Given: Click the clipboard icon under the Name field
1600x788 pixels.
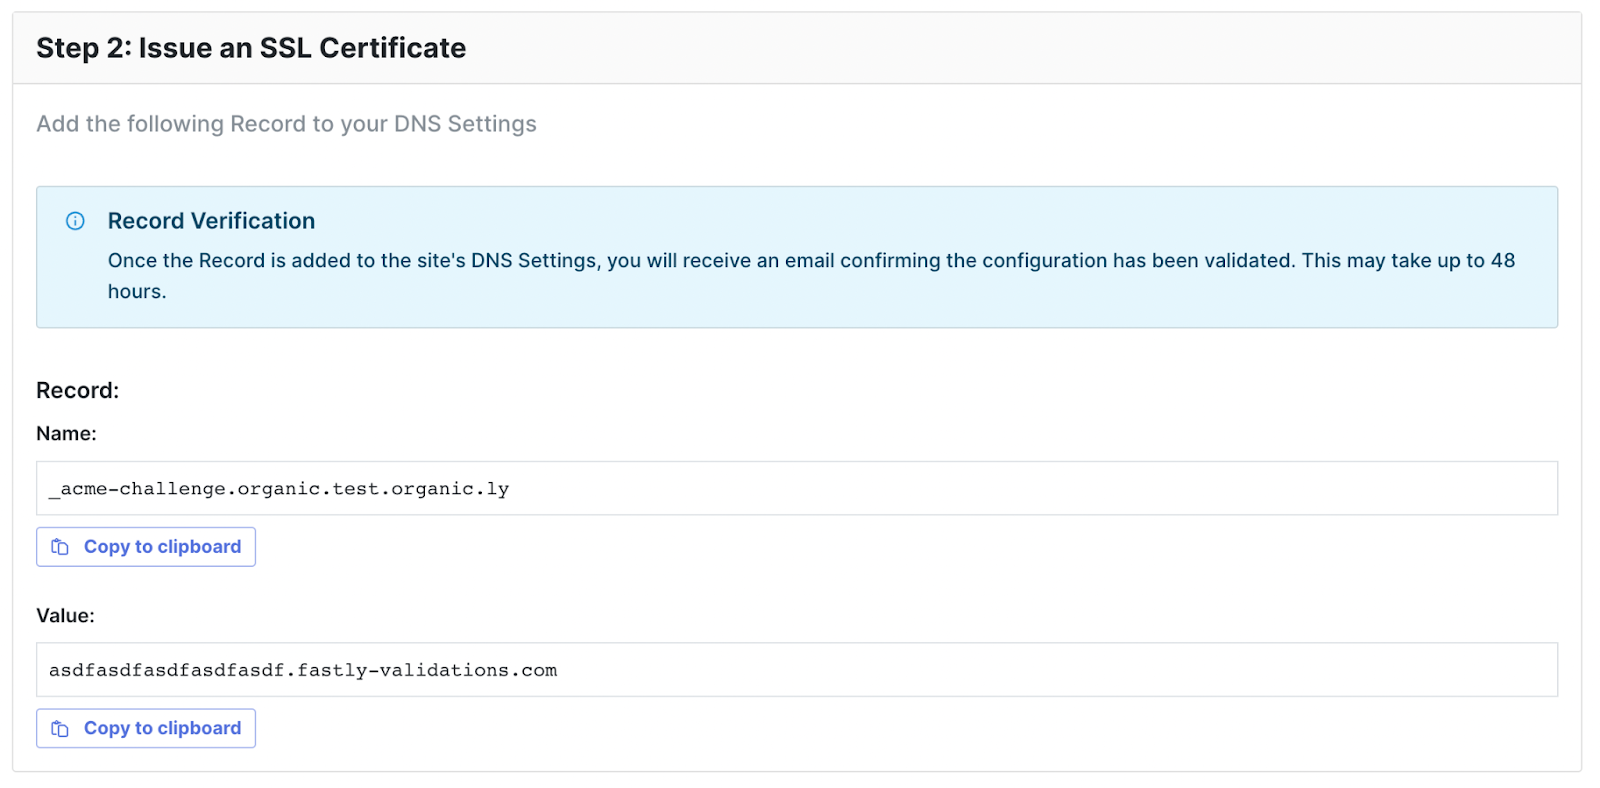Looking at the screenshot, I should point(60,547).
